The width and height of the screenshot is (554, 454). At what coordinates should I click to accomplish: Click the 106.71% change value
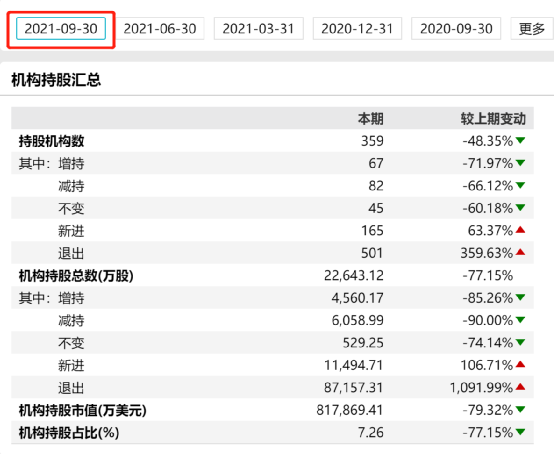click(487, 365)
